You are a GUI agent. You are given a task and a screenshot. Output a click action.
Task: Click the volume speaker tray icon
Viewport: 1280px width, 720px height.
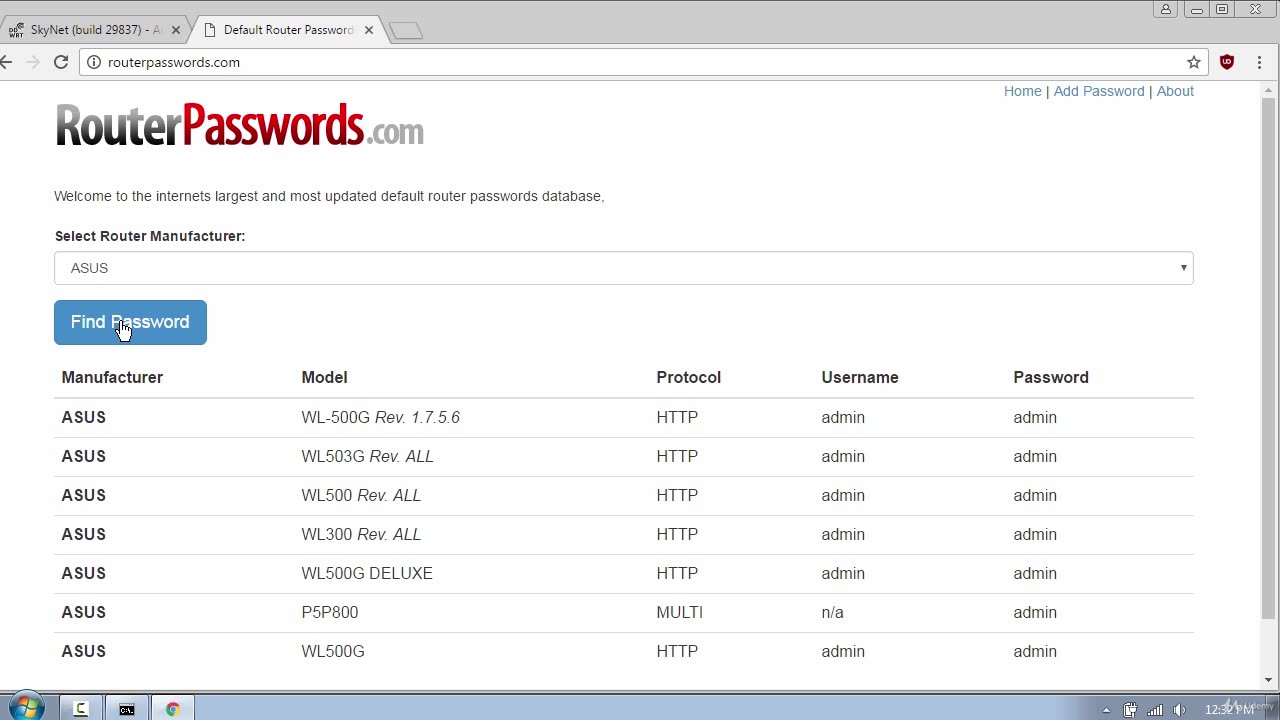[x=1179, y=710]
